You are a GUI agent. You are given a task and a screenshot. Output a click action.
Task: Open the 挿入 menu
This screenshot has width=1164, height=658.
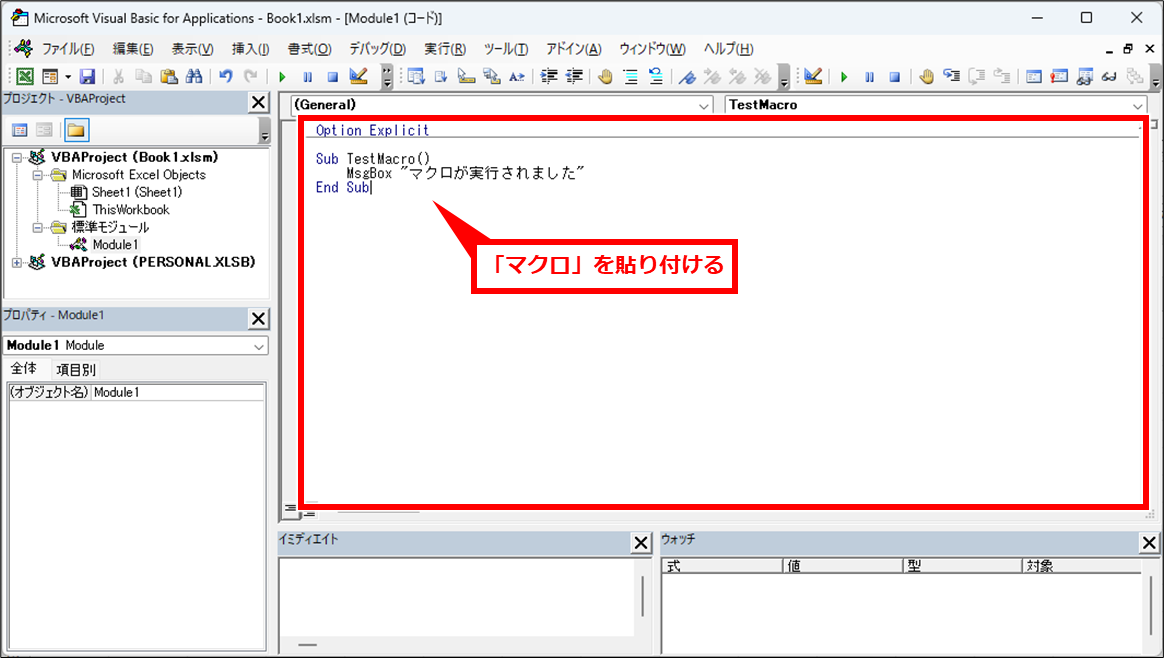(x=250, y=49)
